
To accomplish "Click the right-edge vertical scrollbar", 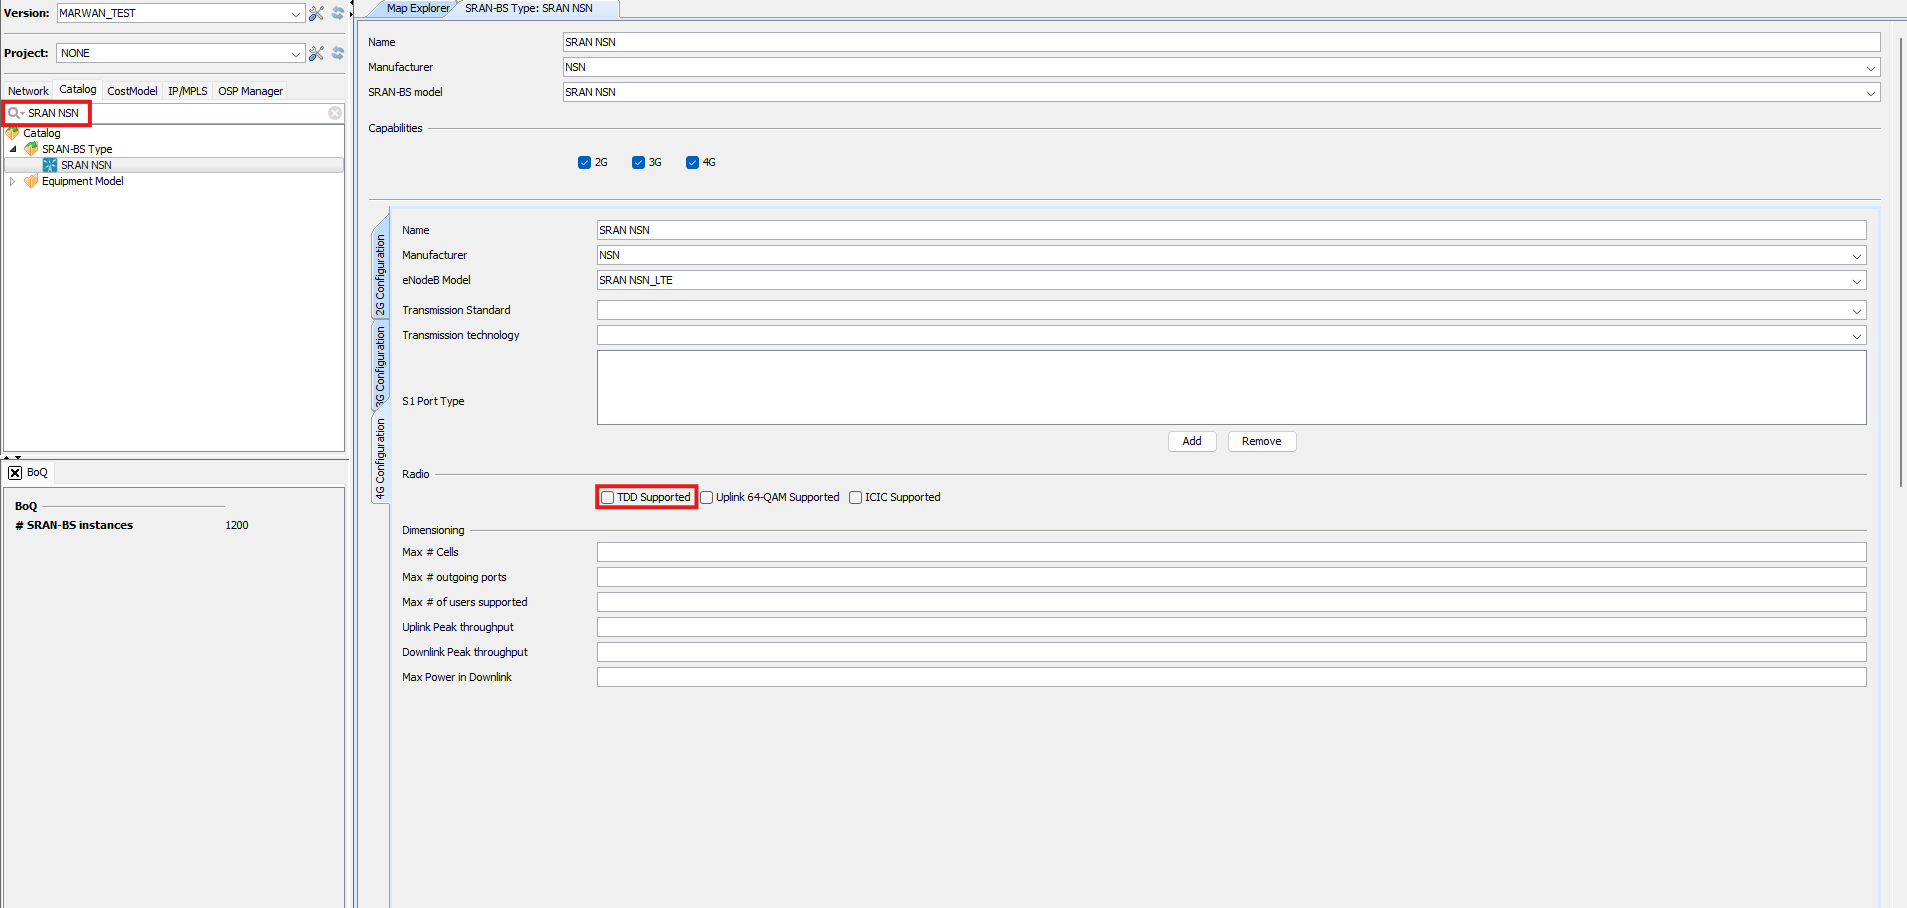I will pyautogui.click(x=1901, y=250).
